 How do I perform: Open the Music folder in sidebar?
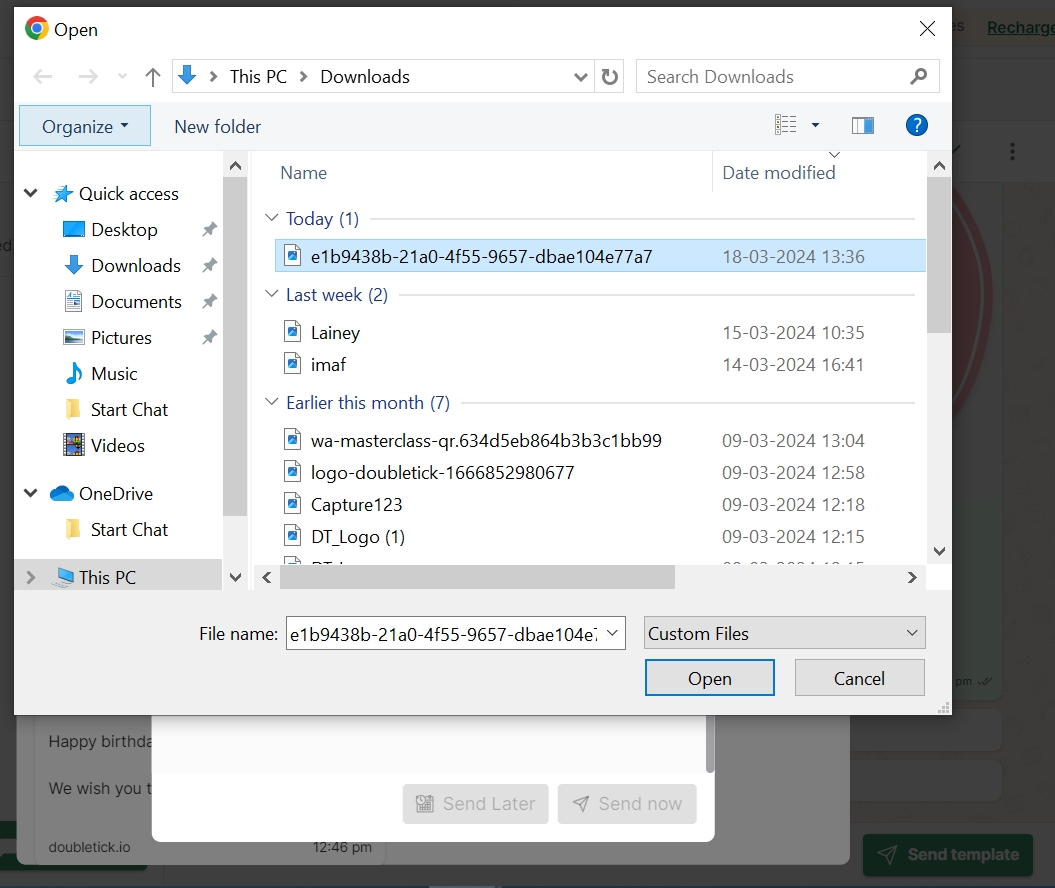114,374
